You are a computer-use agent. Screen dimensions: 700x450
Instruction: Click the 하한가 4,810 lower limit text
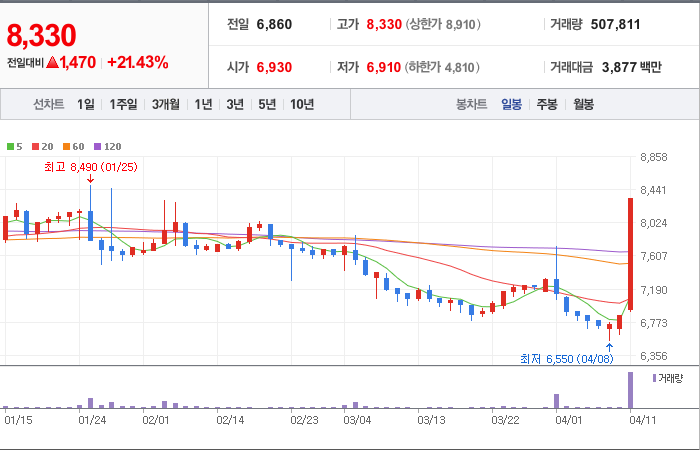[x=442, y=67]
